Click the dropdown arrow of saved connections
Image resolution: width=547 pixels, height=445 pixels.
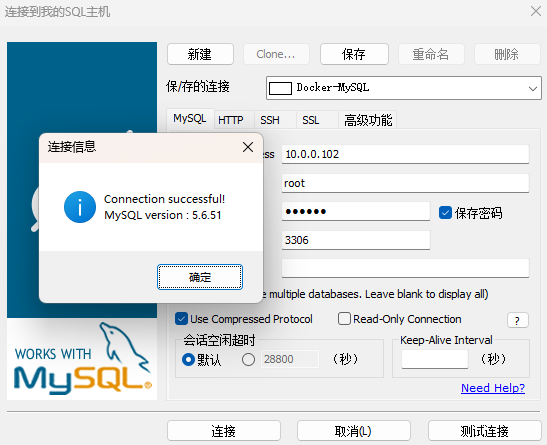pyautogui.click(x=532, y=89)
